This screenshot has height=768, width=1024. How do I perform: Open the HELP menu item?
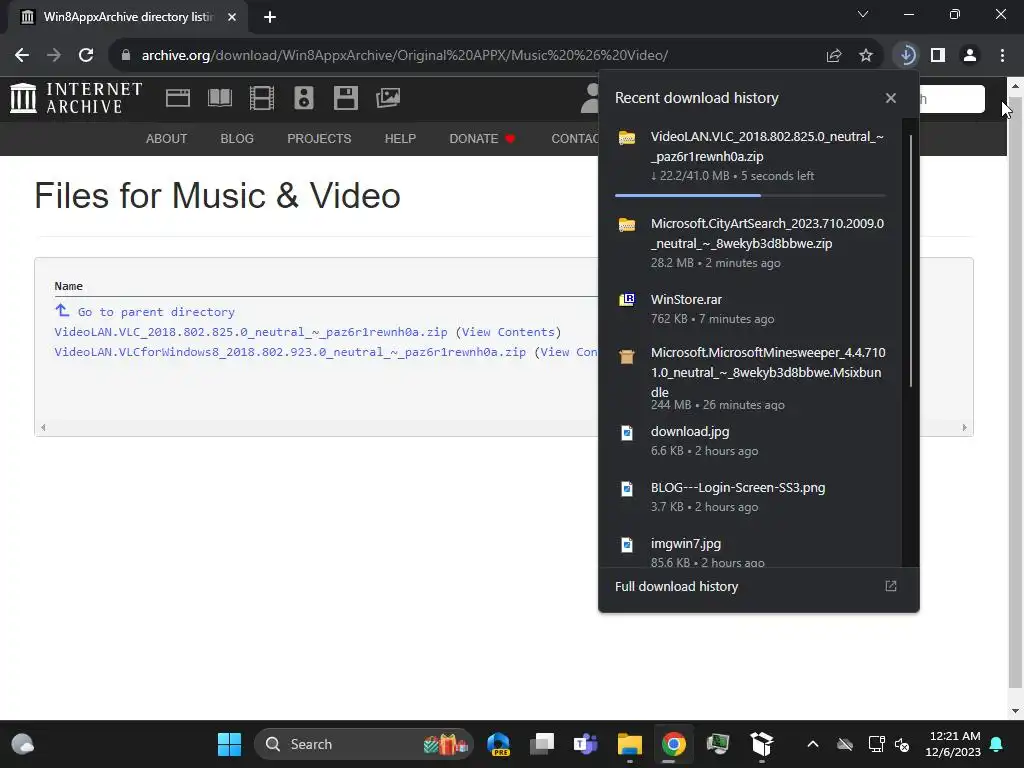tap(400, 138)
